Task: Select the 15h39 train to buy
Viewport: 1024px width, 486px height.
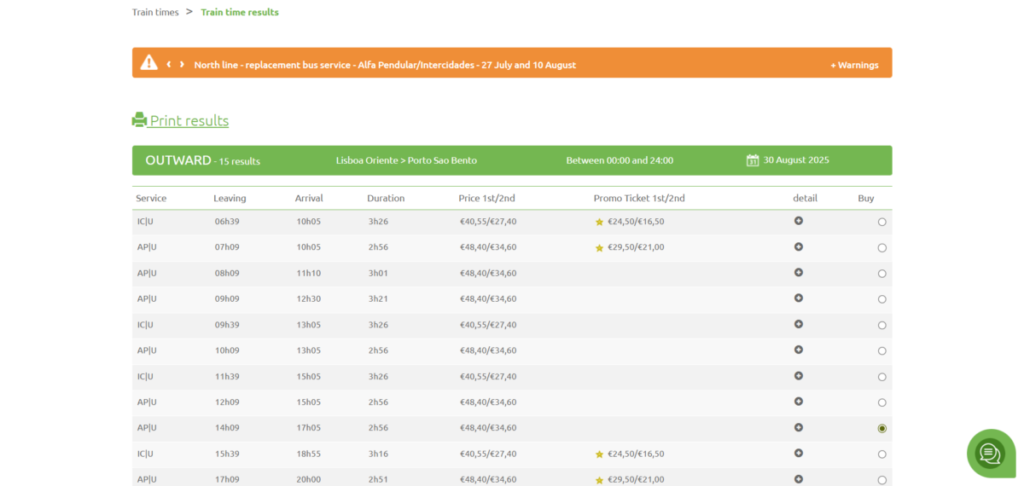Action: (x=882, y=454)
